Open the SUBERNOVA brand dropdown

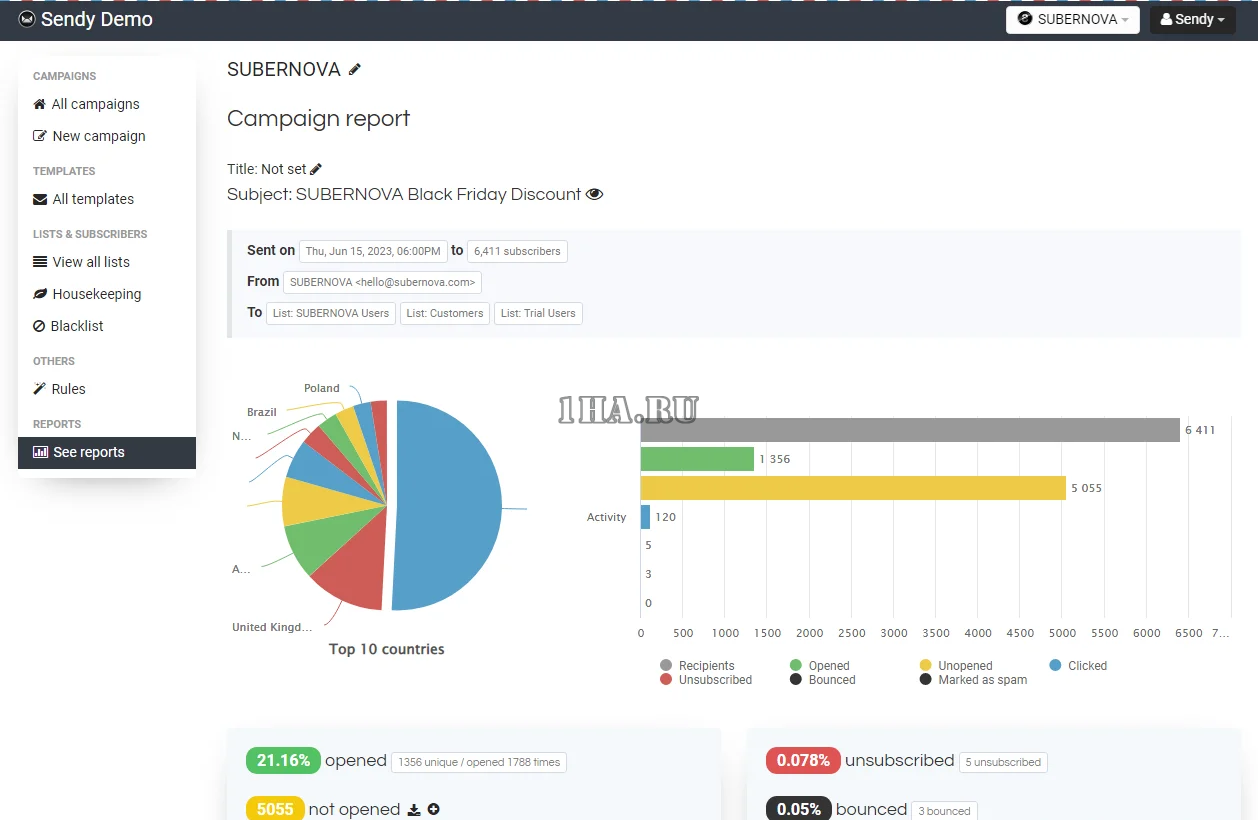point(1072,19)
